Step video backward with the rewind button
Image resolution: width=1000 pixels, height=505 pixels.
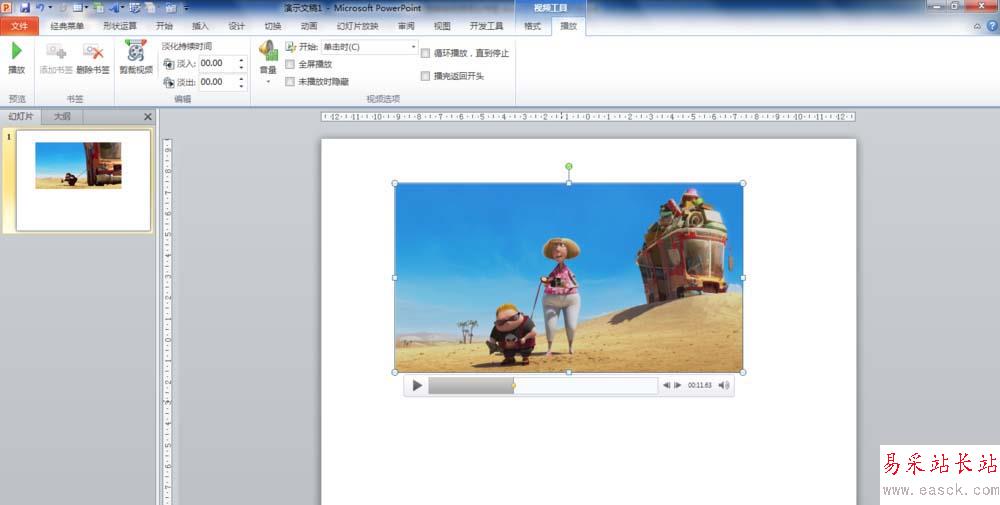pos(666,385)
